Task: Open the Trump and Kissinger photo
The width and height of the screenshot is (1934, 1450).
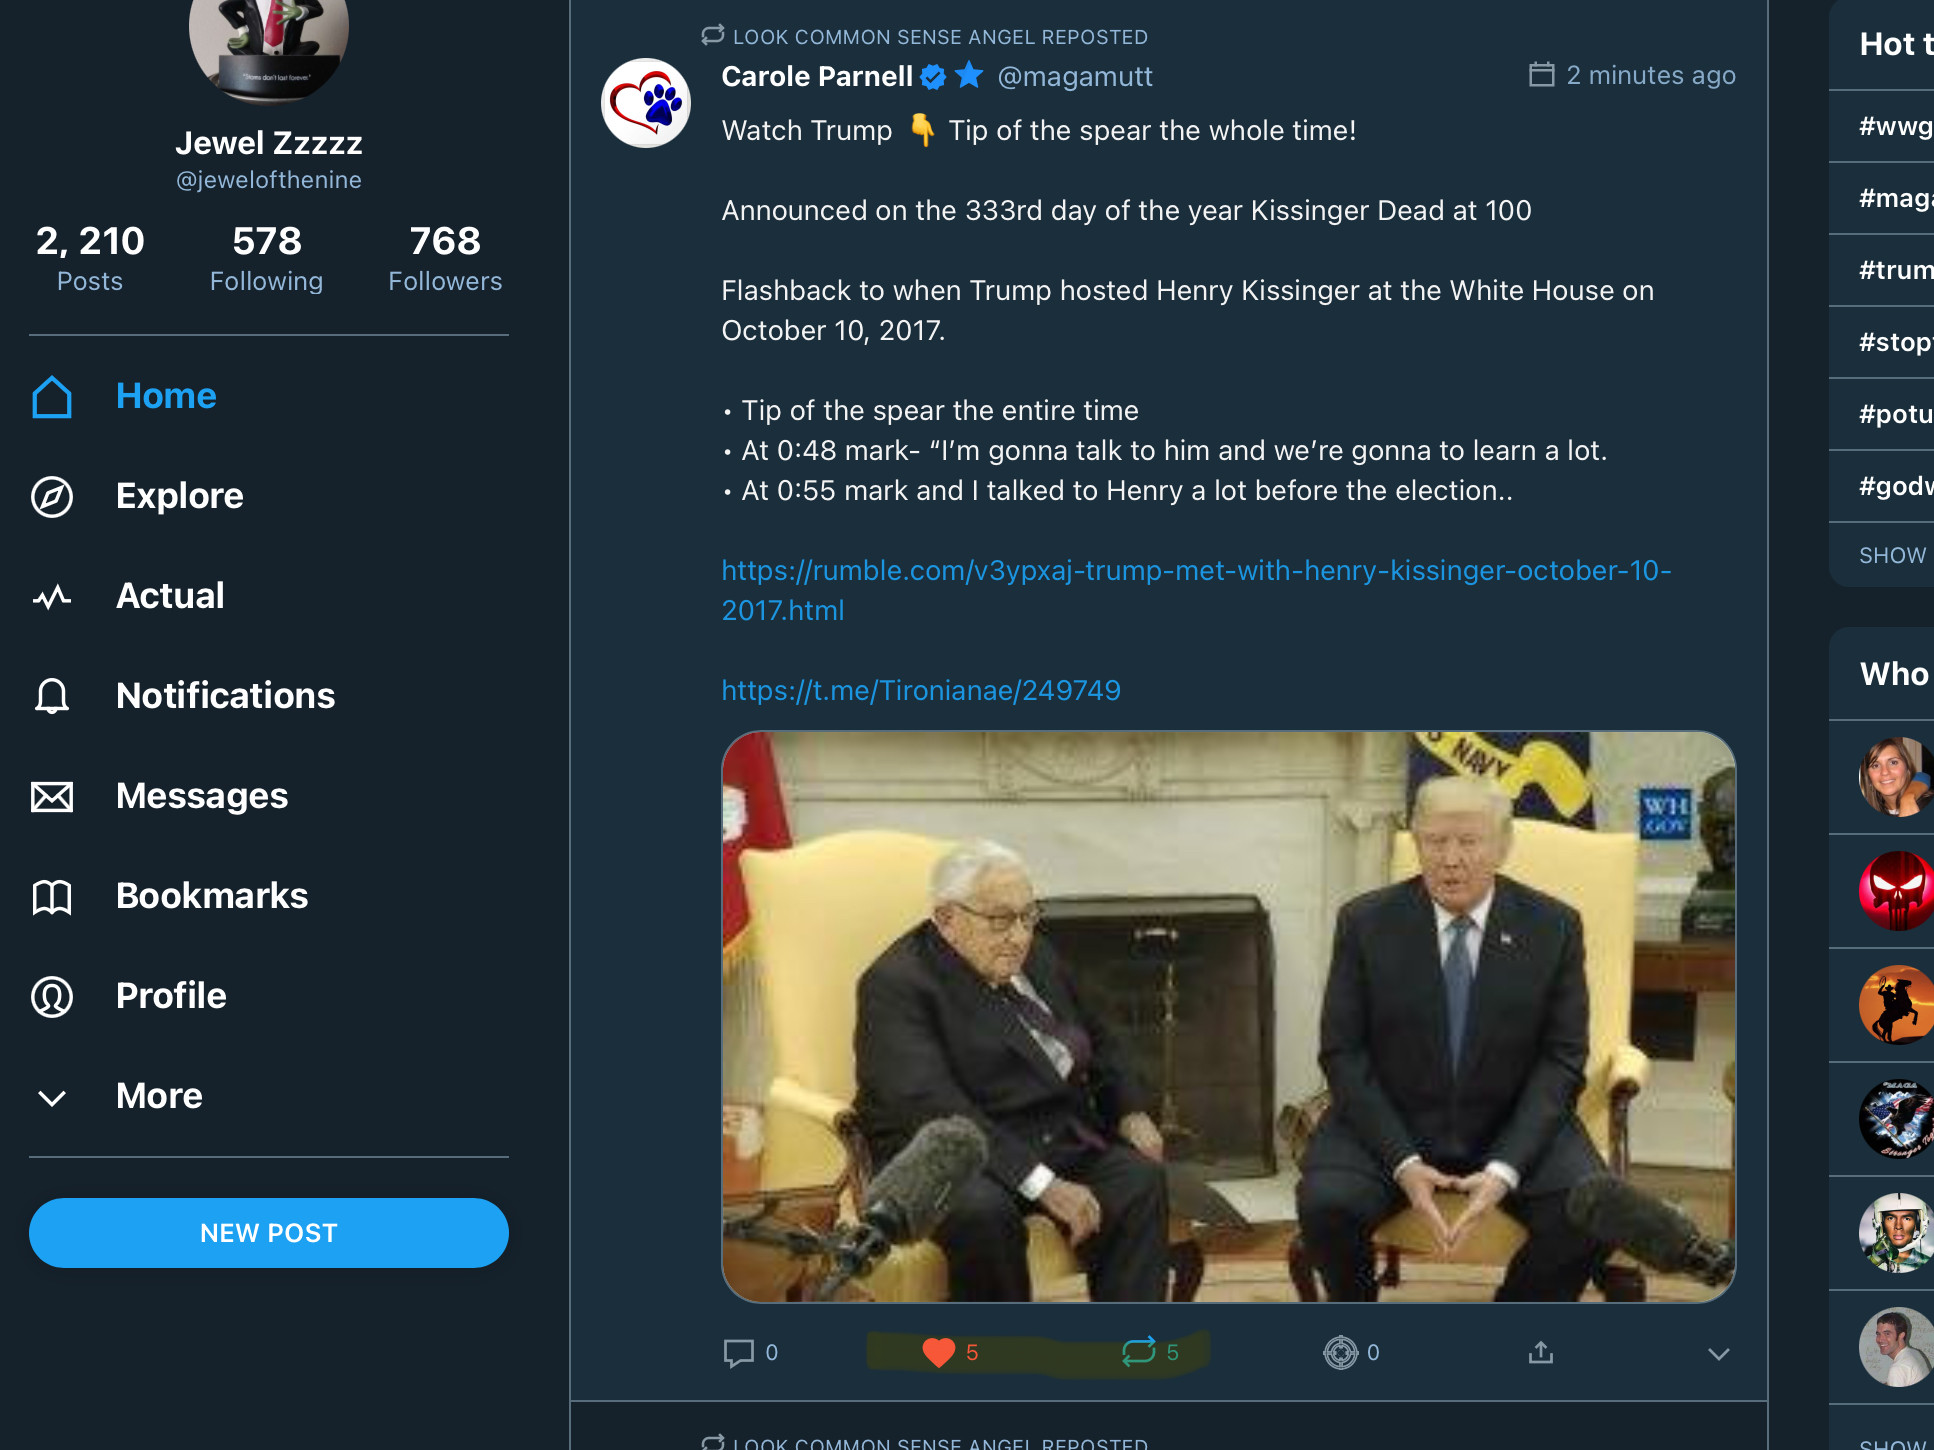Action: coord(1228,1016)
